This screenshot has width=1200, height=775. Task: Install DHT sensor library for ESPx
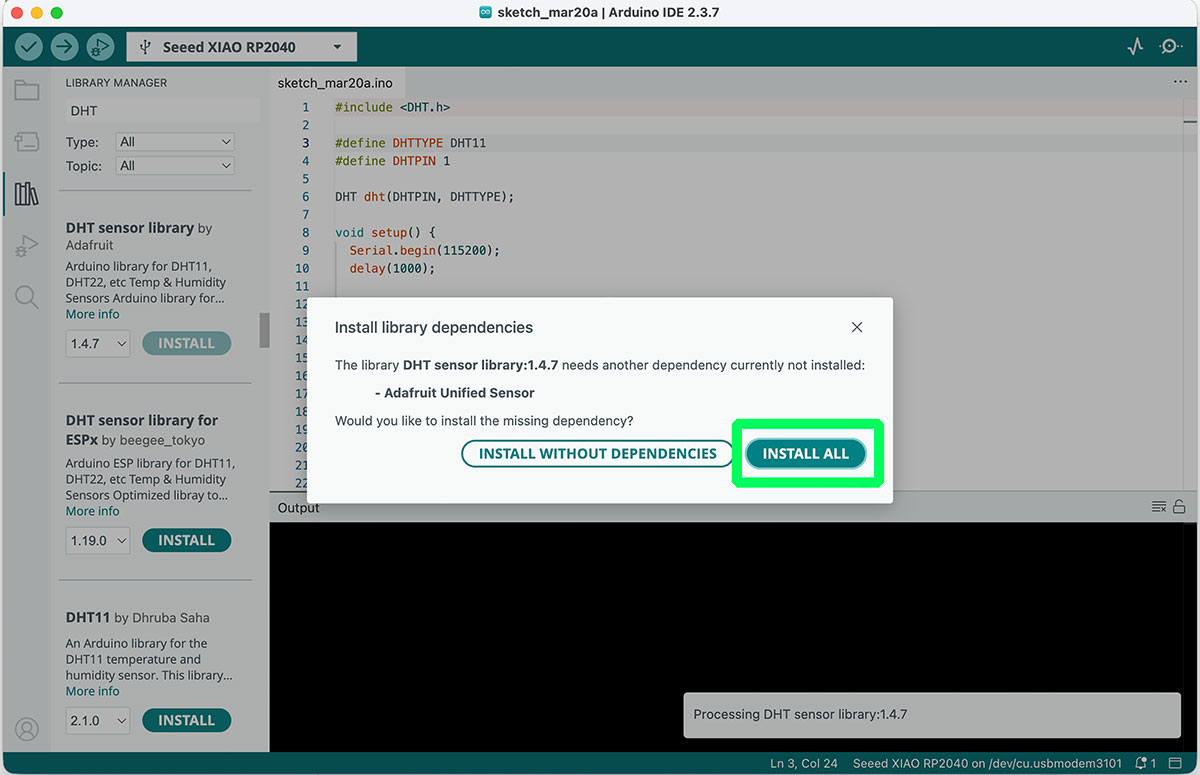187,540
